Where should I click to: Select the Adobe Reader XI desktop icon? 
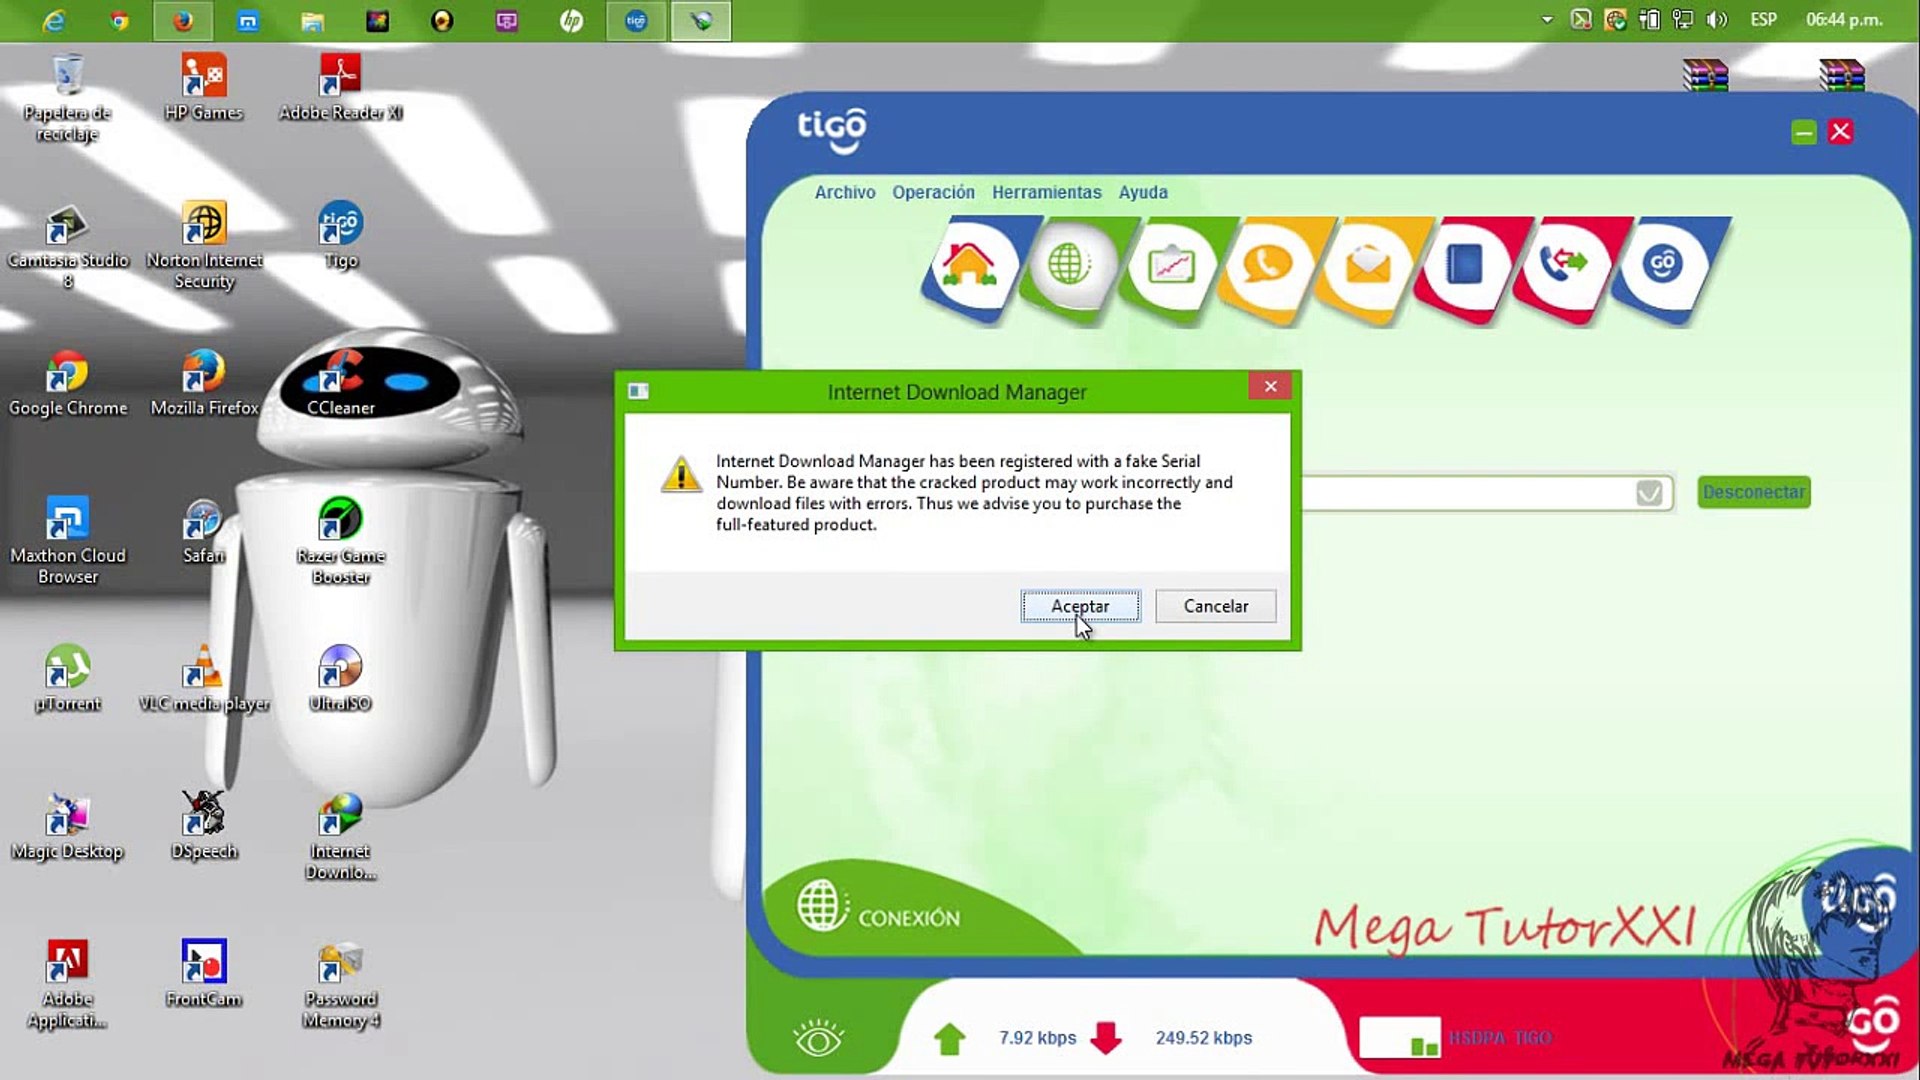pos(340,88)
